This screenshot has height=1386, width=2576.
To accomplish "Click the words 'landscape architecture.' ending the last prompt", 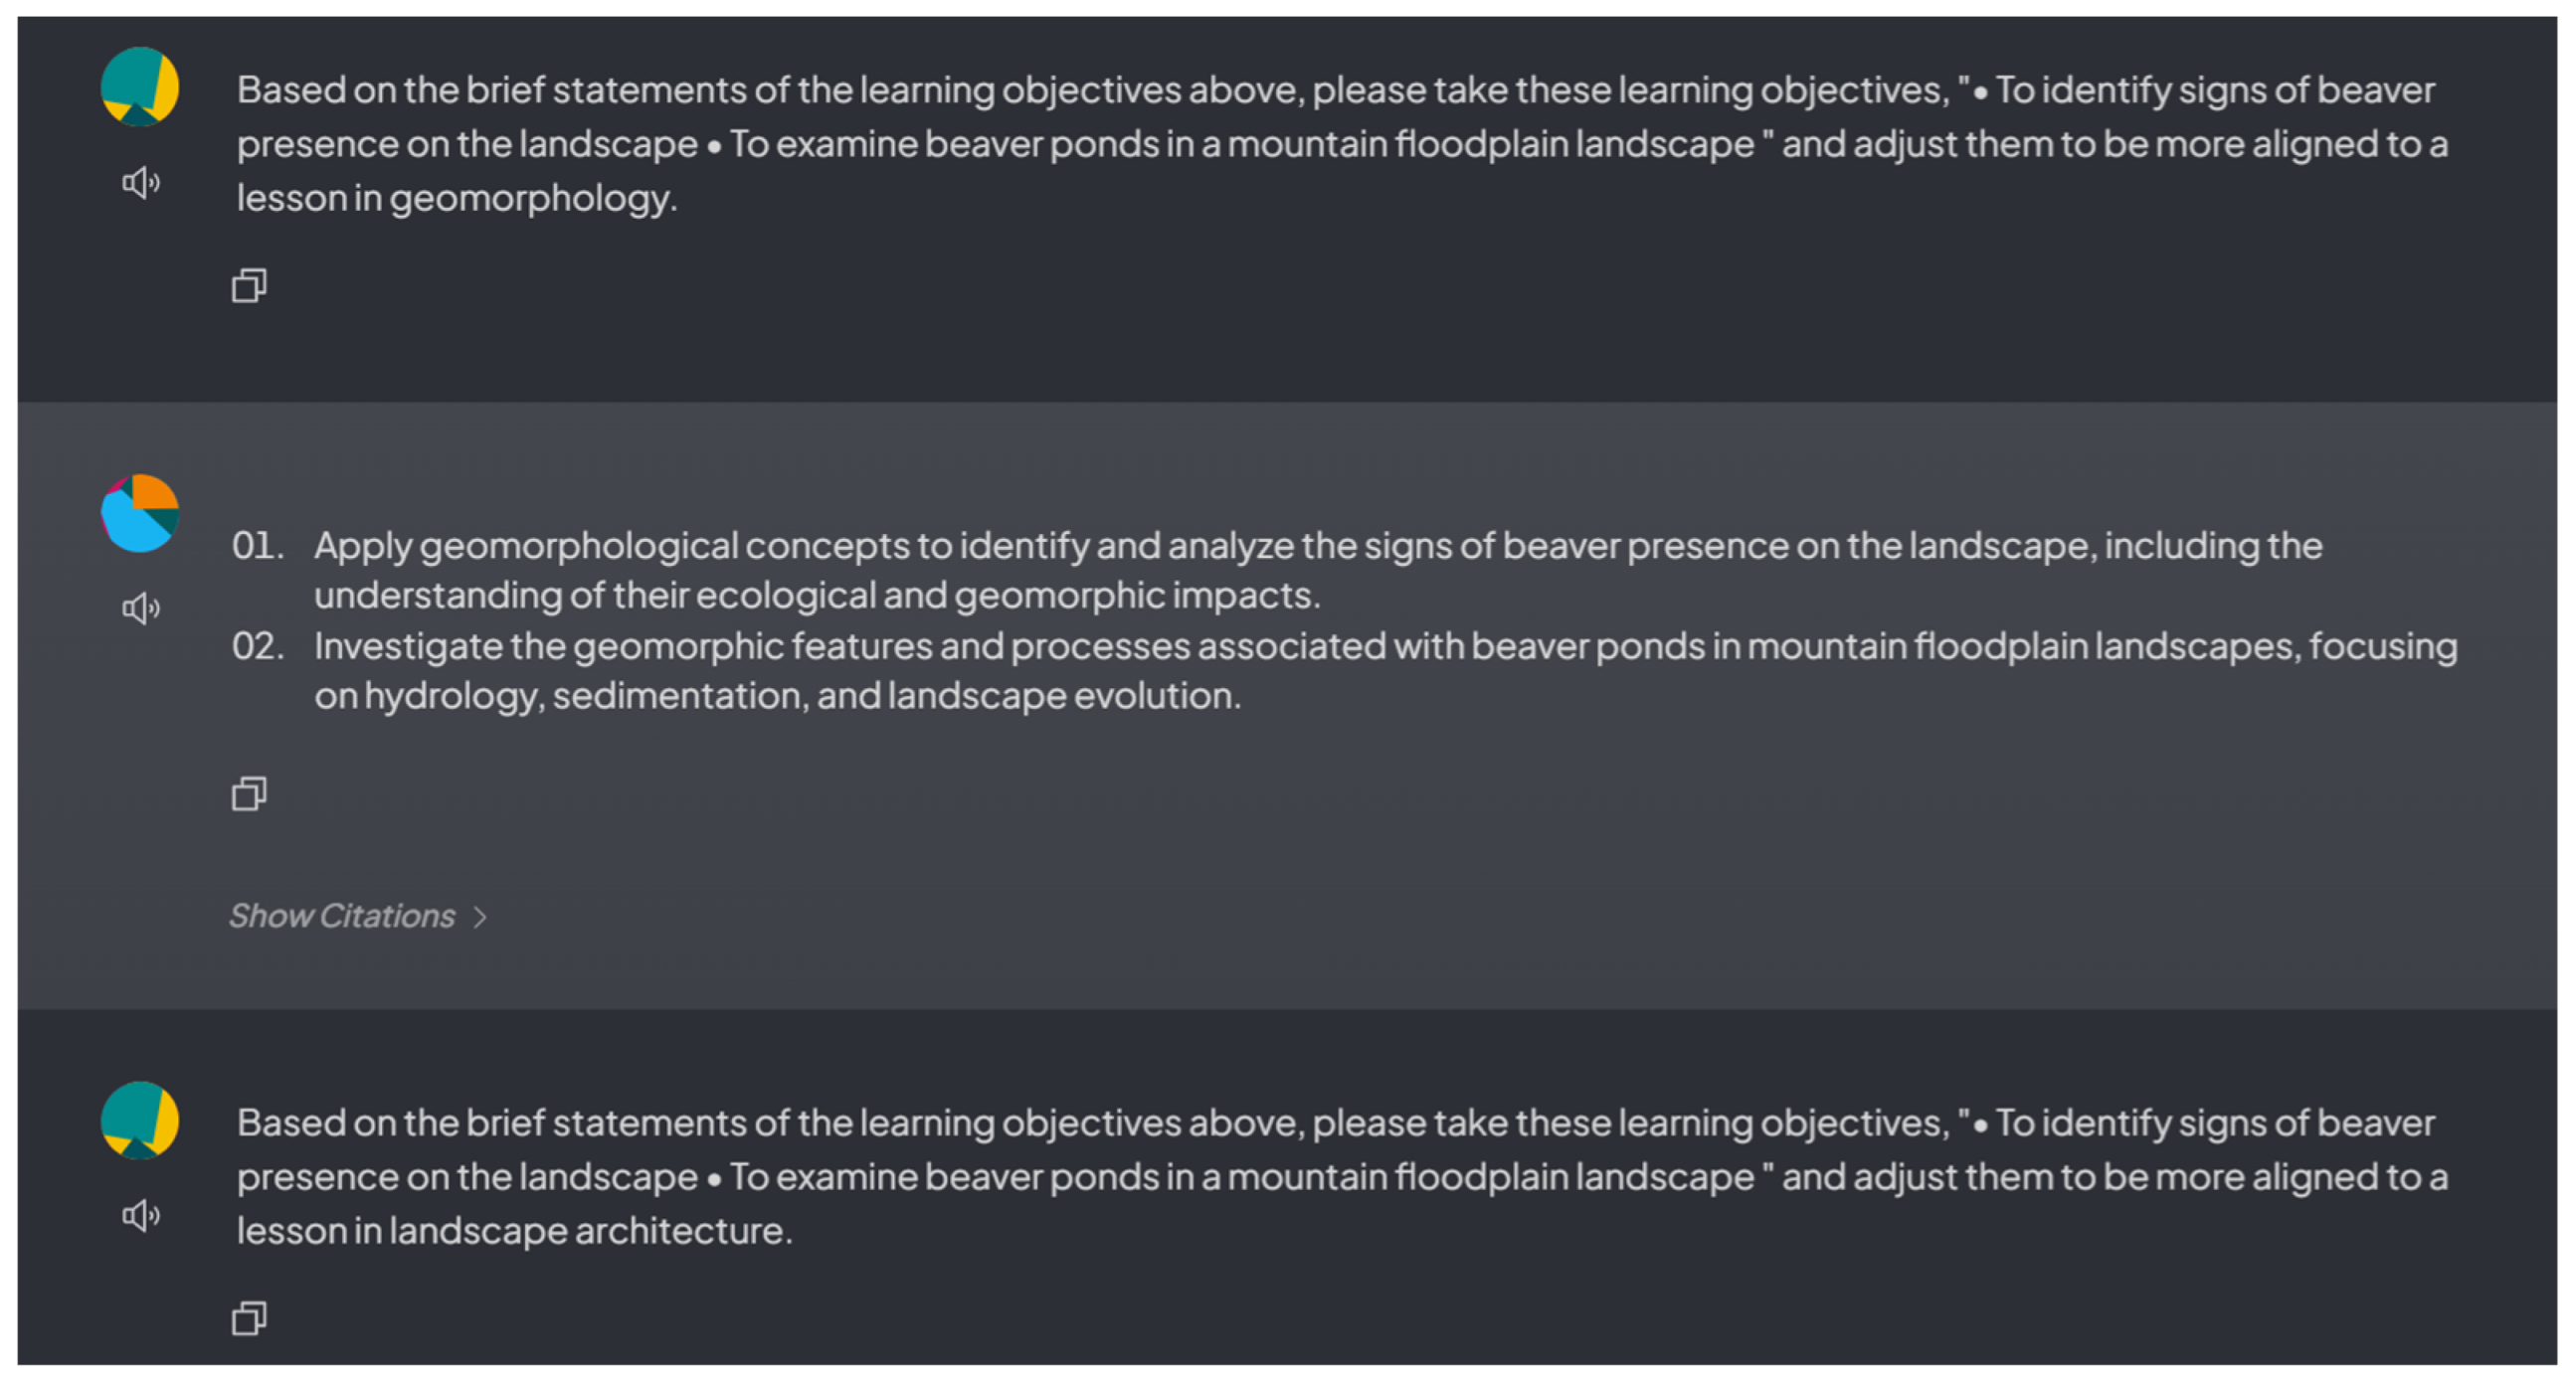I will [590, 1231].
